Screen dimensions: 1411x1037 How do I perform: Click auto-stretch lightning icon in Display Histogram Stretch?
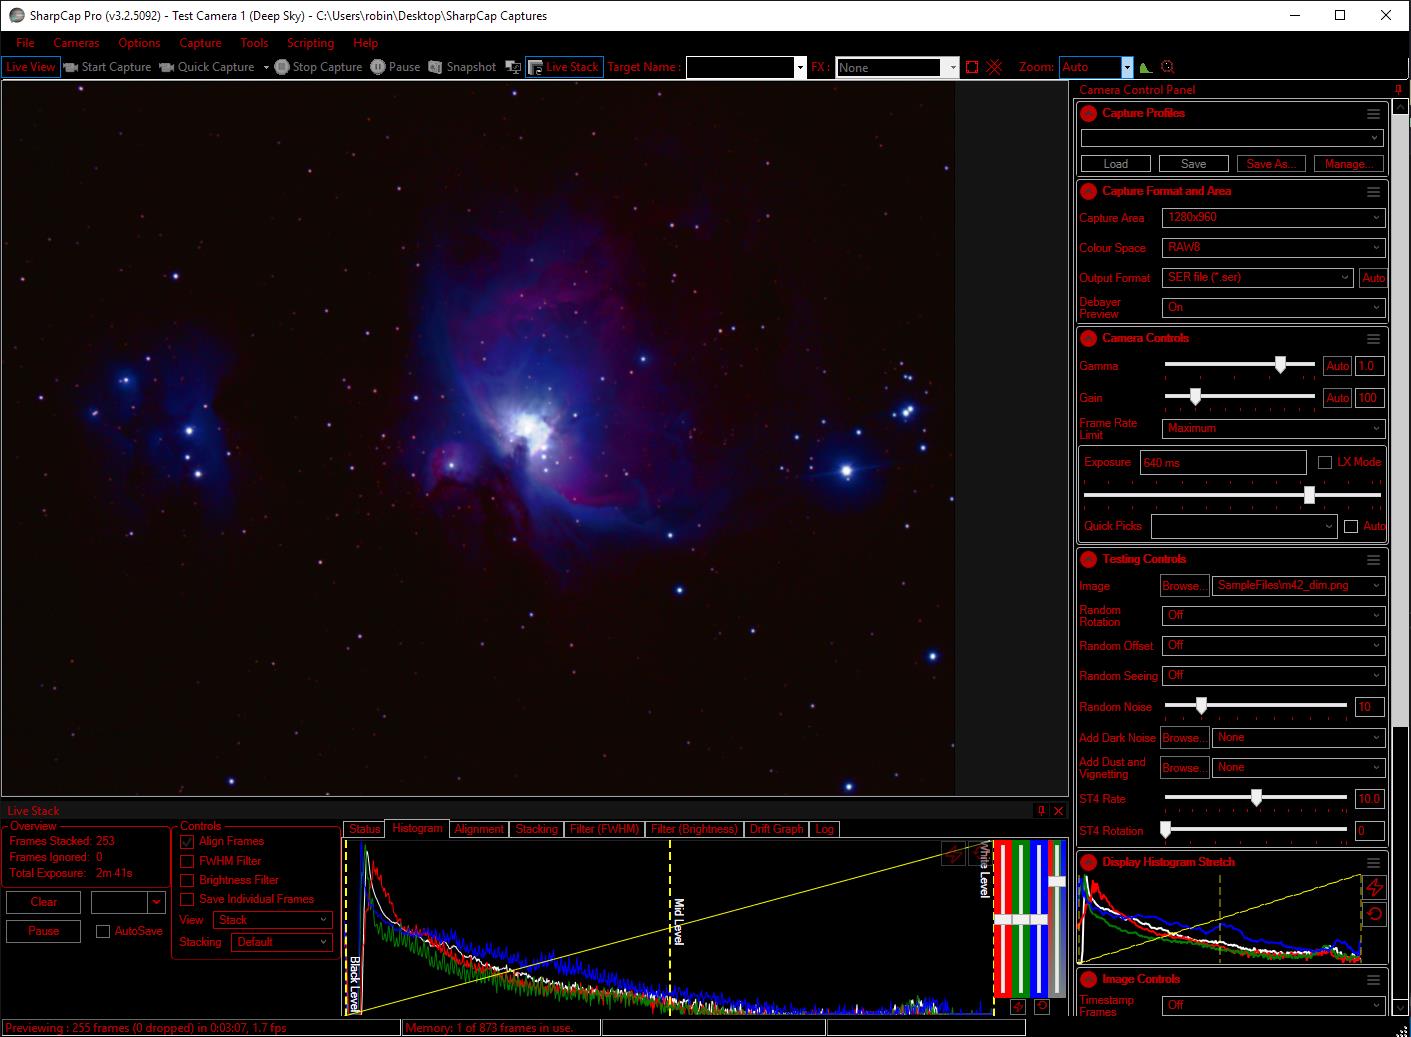click(x=1374, y=887)
